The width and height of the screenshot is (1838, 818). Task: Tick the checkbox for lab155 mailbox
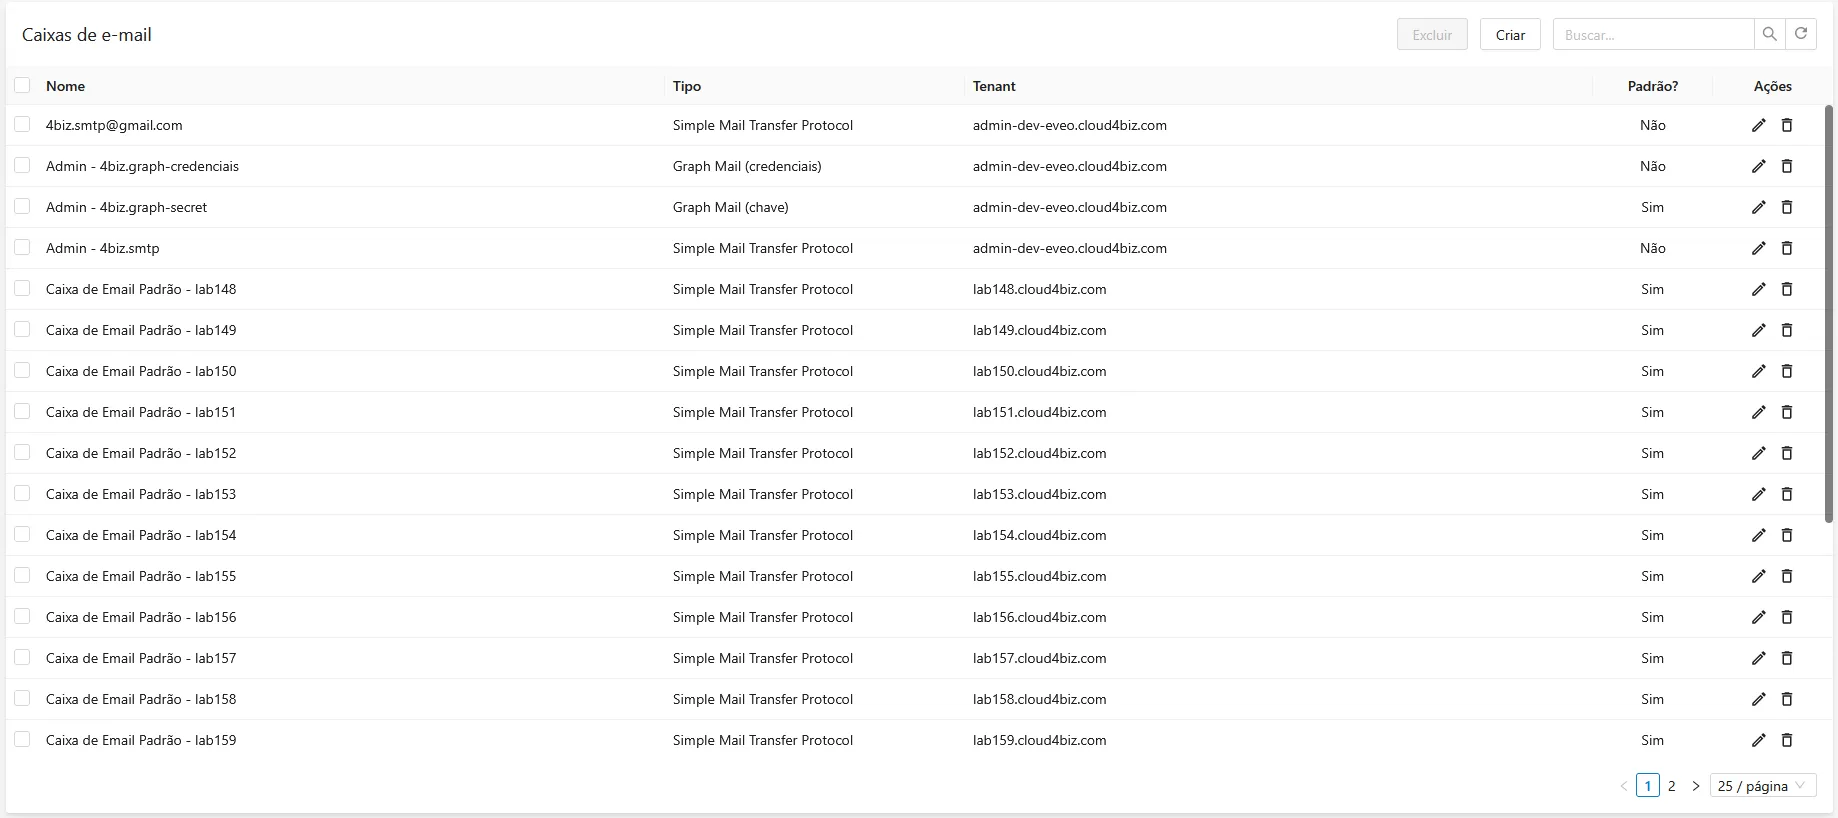[22, 575]
